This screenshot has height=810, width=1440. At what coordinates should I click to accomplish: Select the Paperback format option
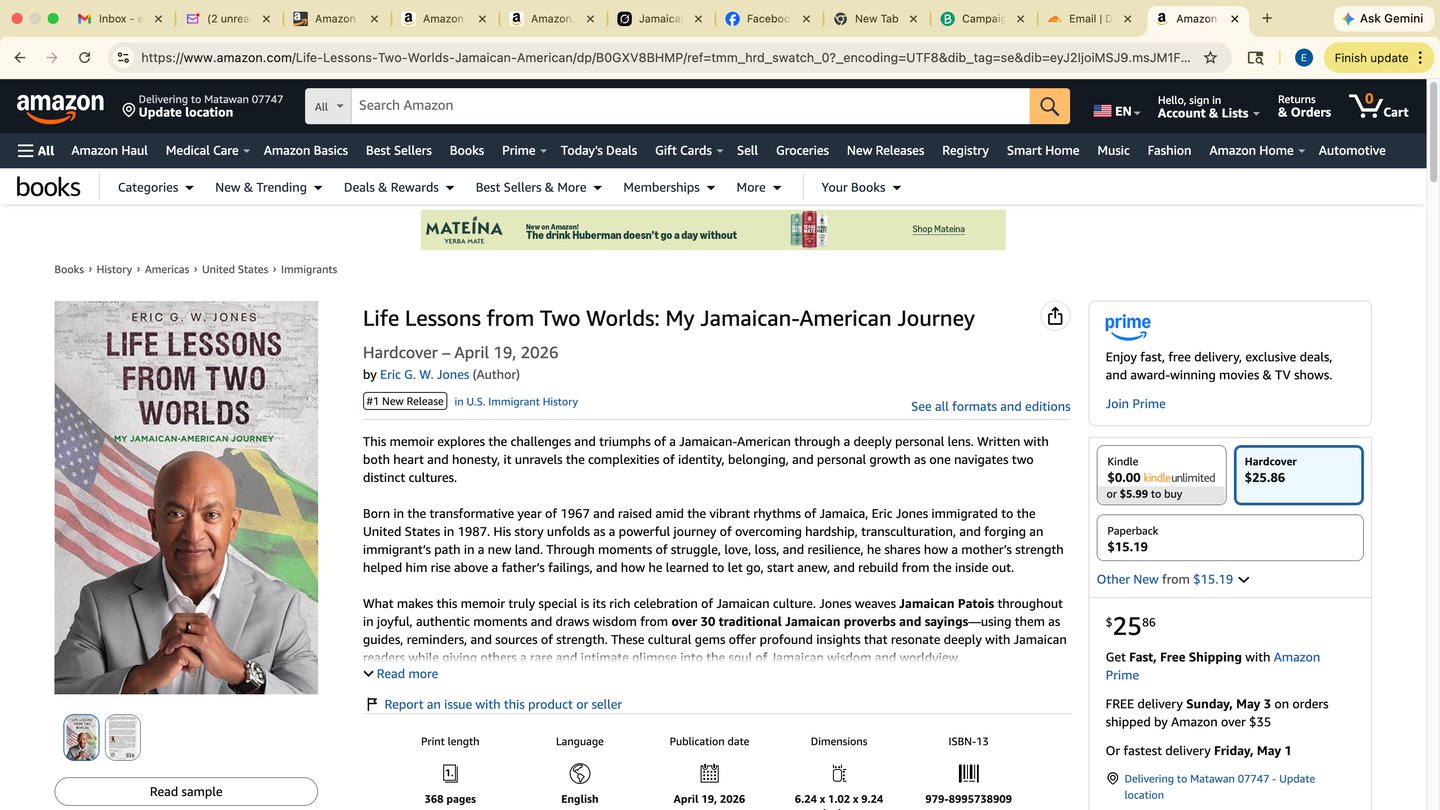[x=1230, y=538]
